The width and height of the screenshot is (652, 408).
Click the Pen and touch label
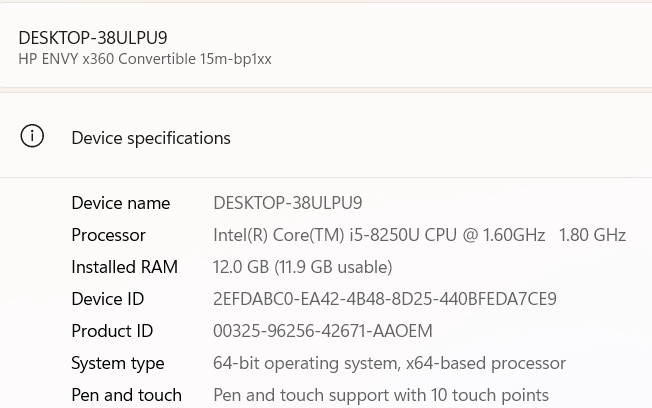click(x=126, y=395)
